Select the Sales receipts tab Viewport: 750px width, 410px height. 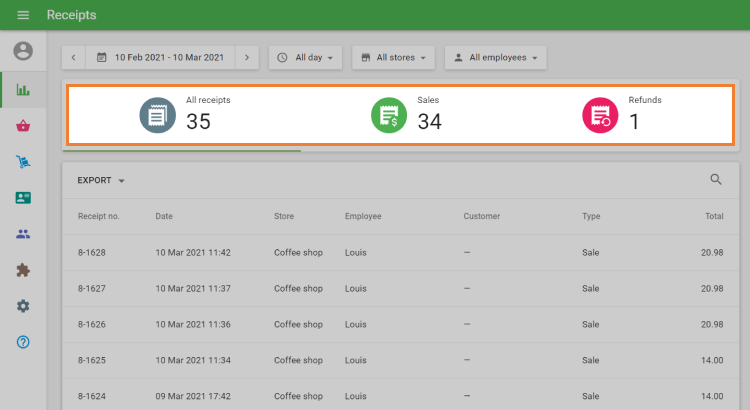406,115
